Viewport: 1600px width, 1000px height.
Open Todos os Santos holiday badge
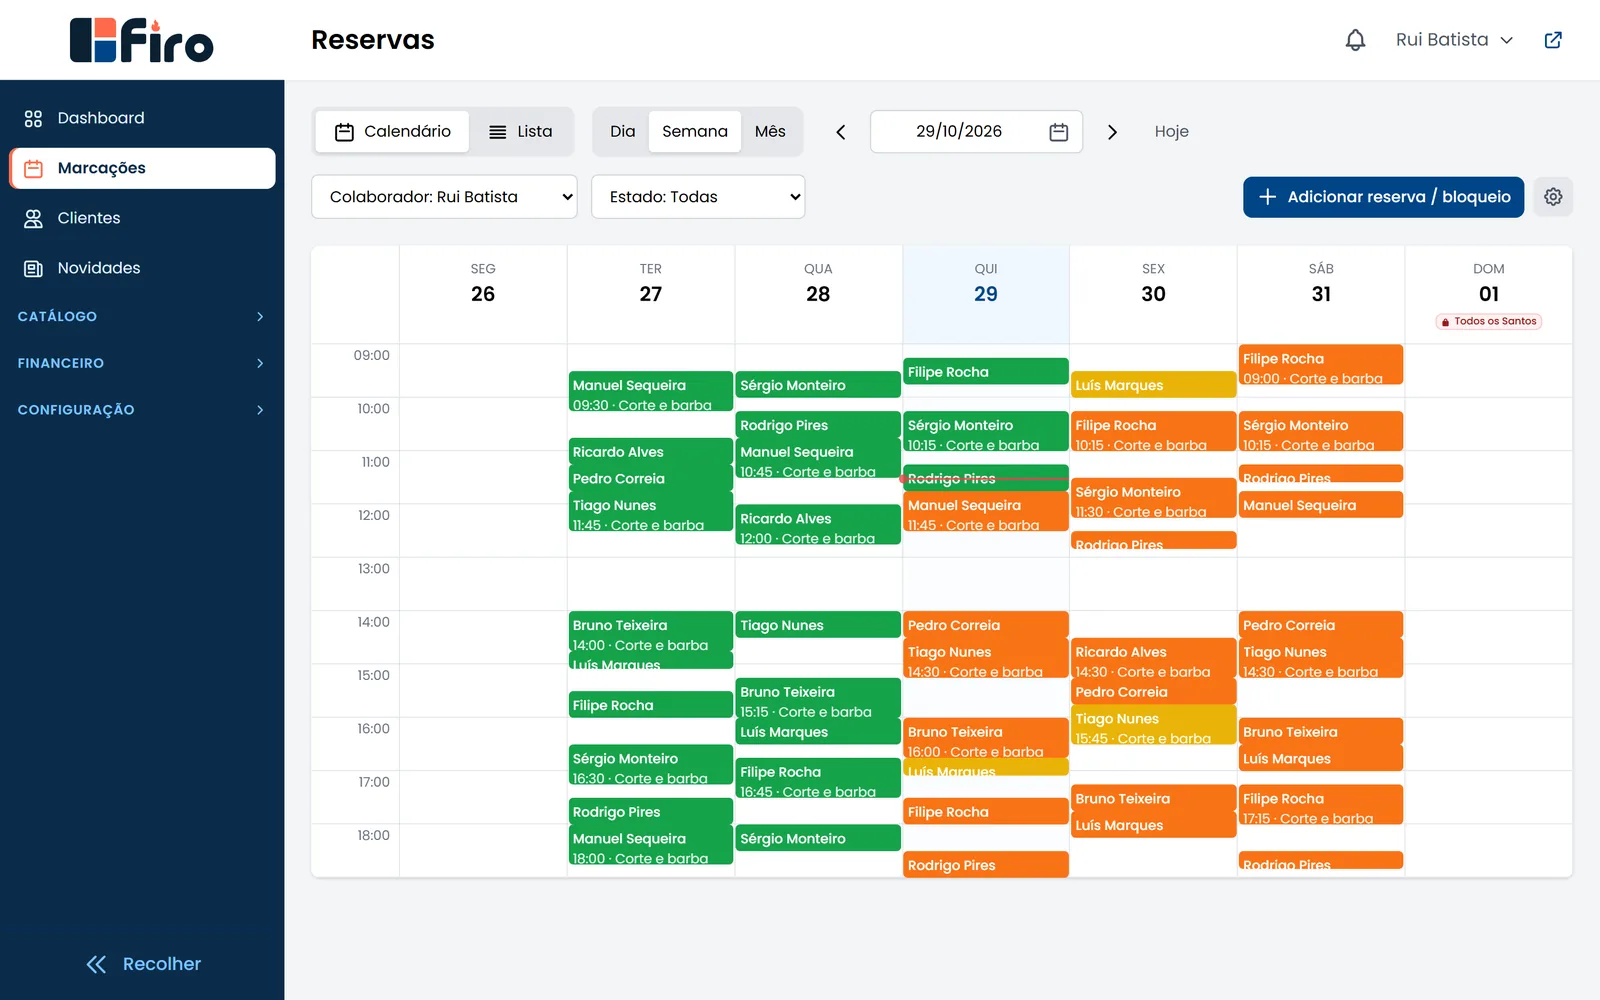(x=1489, y=322)
